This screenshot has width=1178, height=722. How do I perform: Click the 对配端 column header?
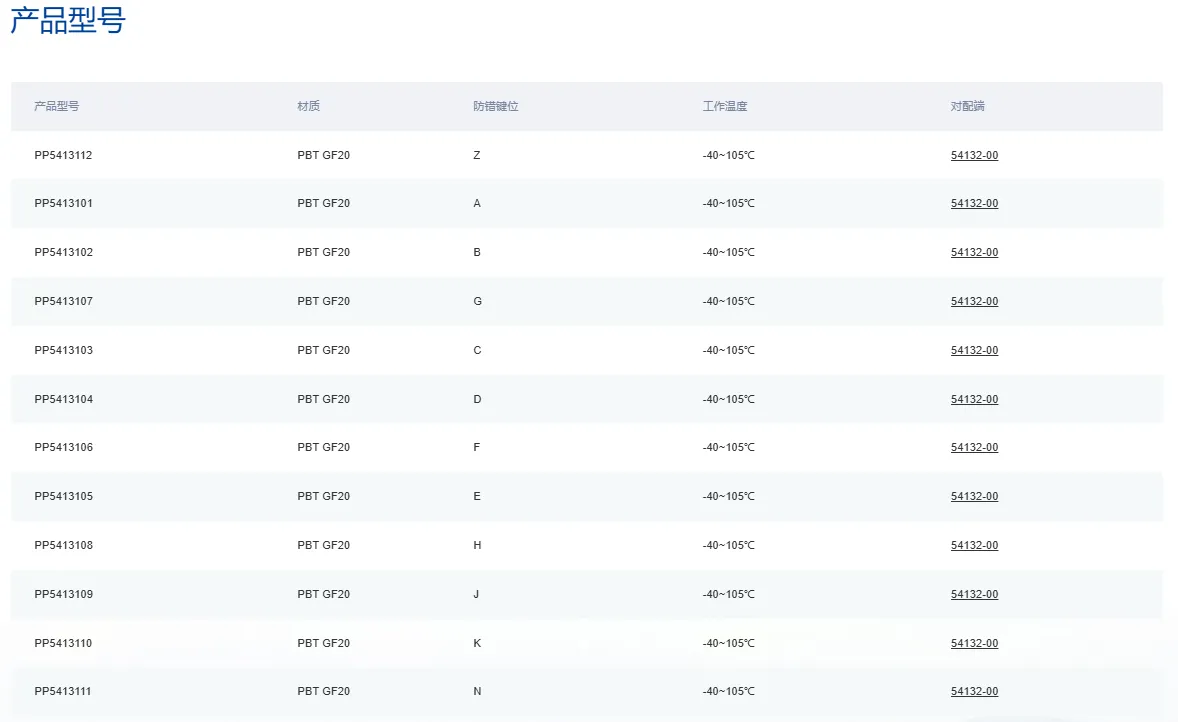(968, 106)
